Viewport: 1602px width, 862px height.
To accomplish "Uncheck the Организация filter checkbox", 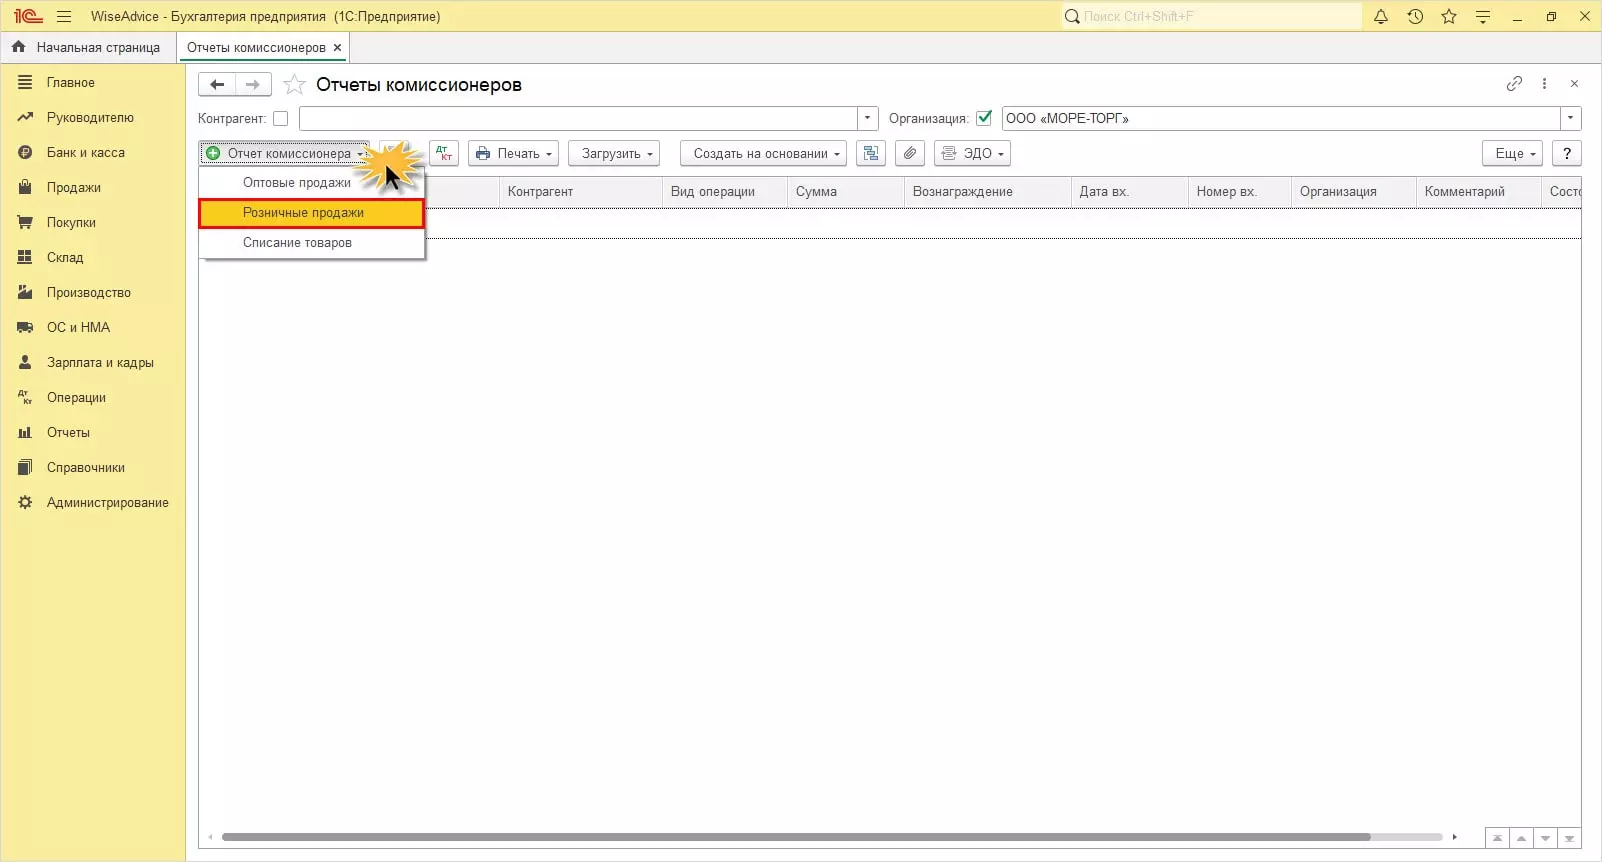I will pyautogui.click(x=984, y=118).
